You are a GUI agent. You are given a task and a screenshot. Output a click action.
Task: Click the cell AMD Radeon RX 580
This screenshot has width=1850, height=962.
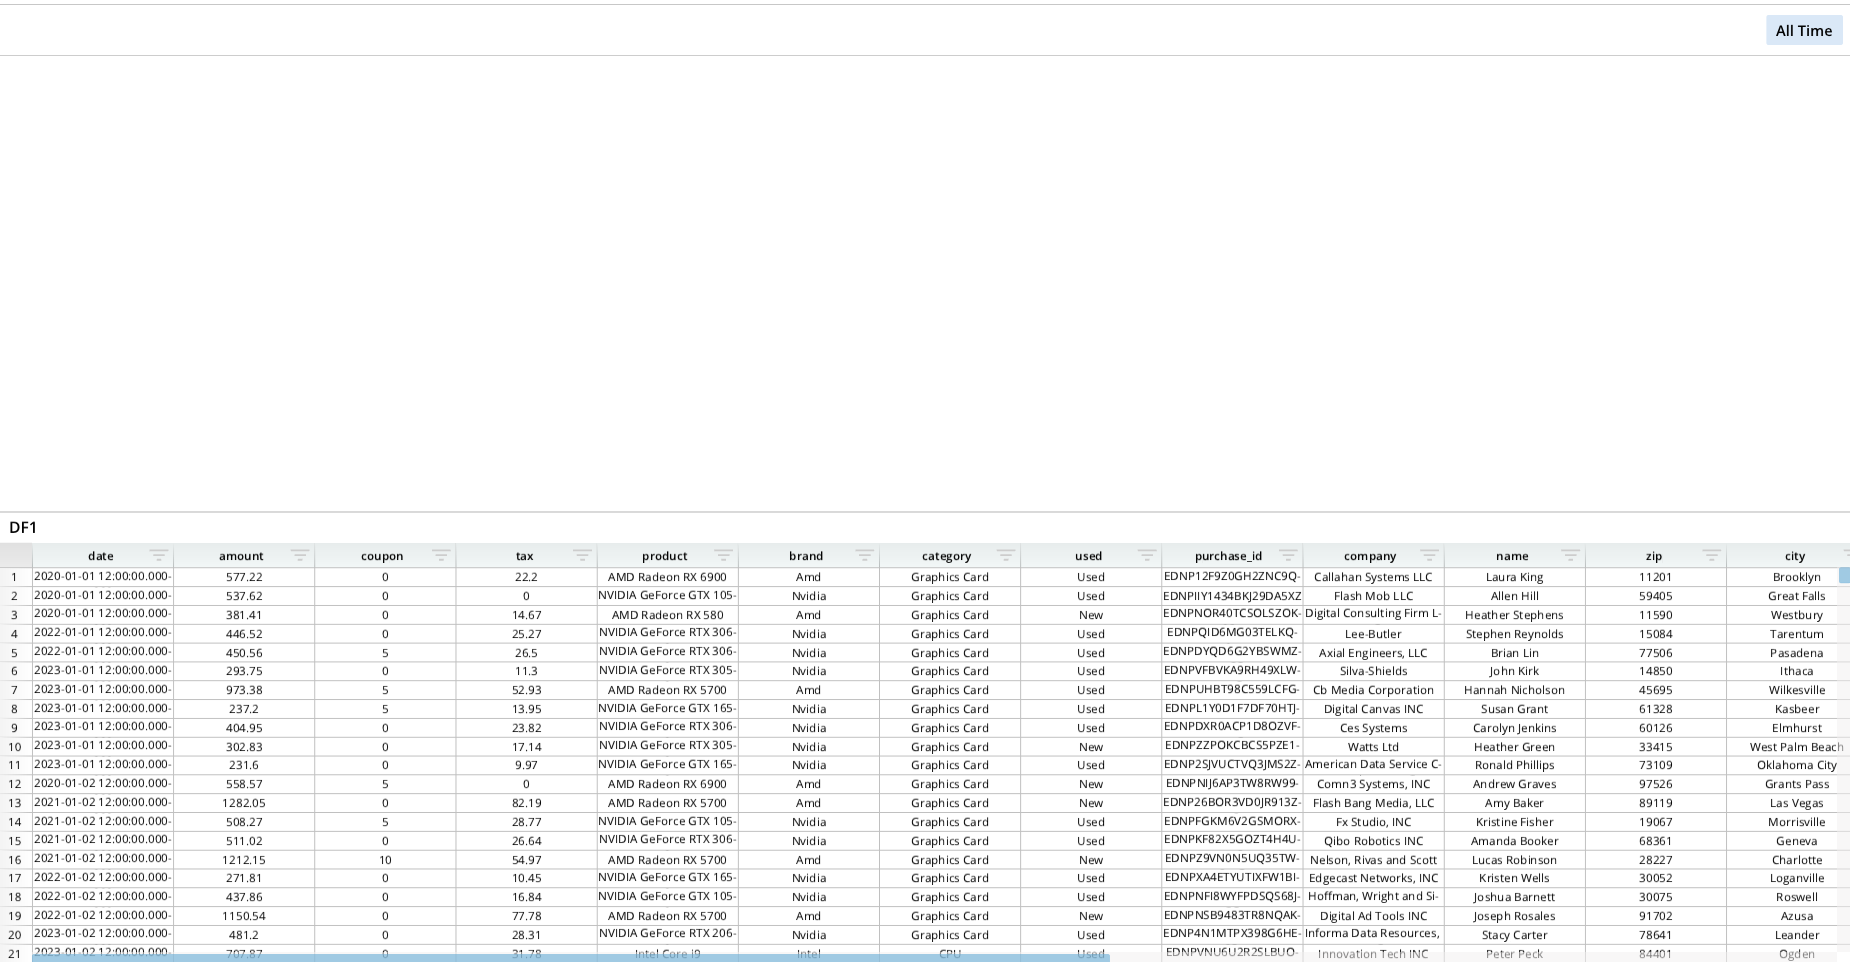(667, 615)
